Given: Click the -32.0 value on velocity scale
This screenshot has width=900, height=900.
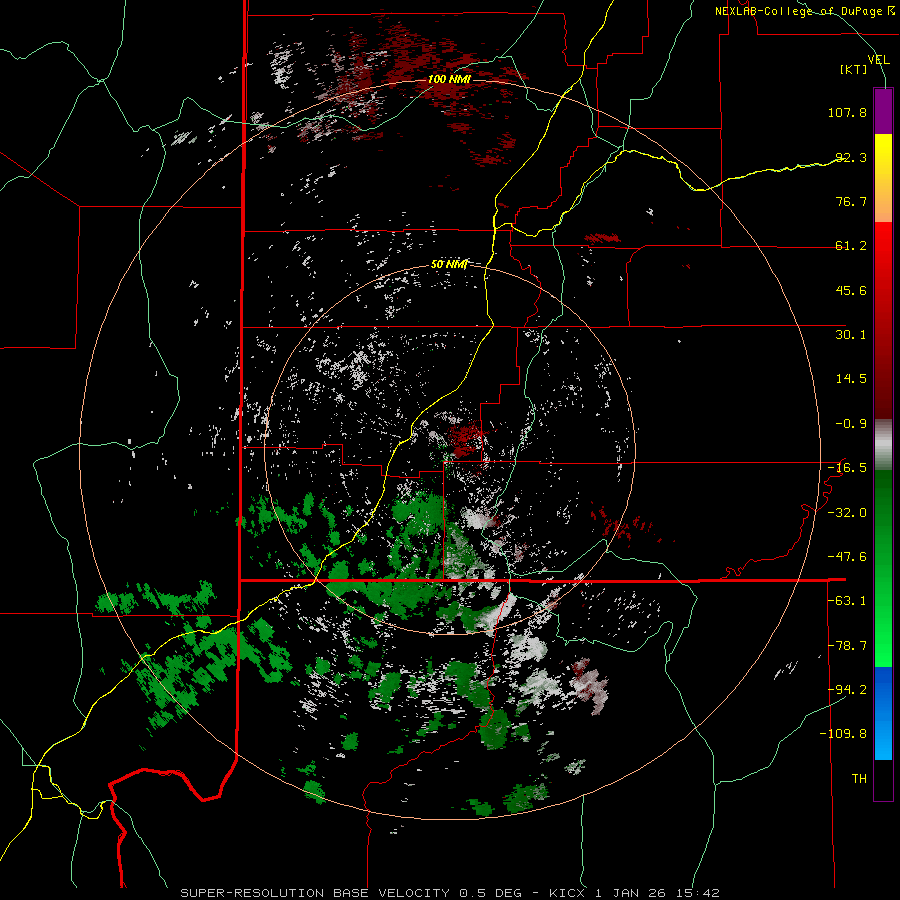Looking at the screenshot, I should (x=847, y=513).
